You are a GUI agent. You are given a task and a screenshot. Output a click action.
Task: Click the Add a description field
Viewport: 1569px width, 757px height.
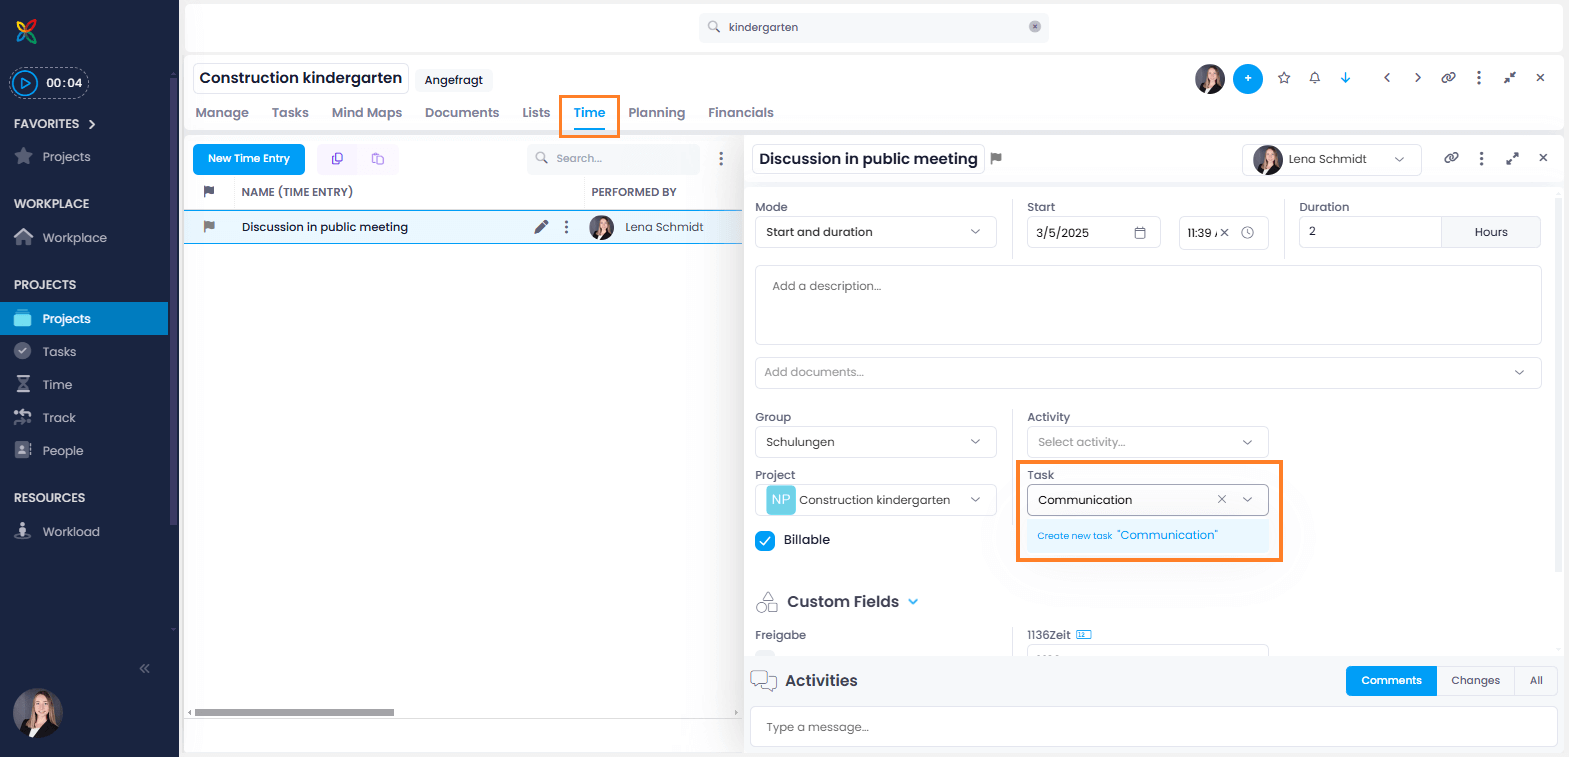(1148, 305)
